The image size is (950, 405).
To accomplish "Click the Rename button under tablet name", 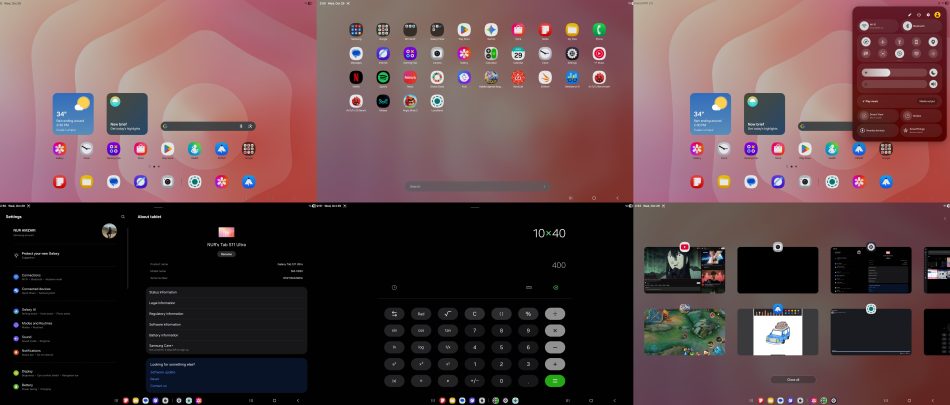I will point(226,254).
